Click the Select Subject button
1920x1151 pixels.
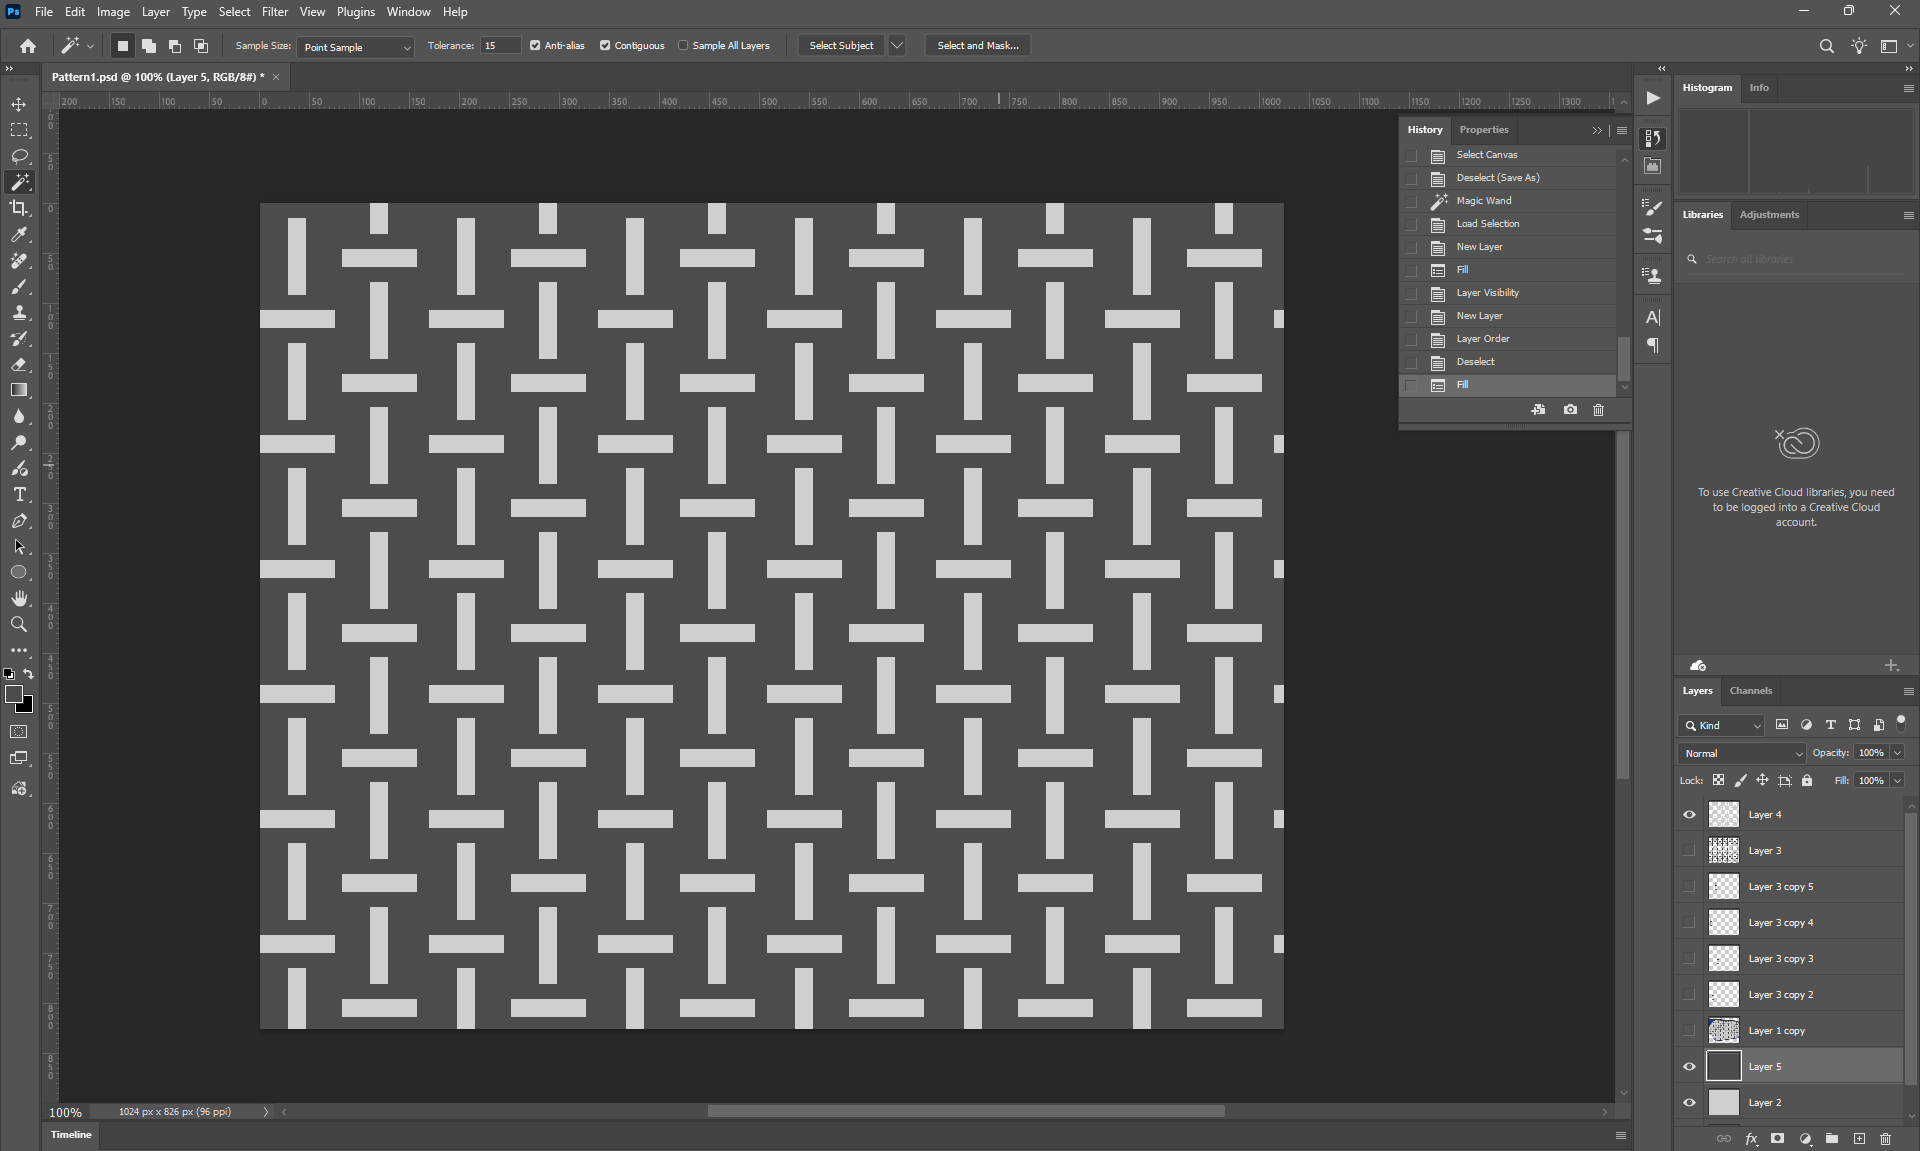(841, 45)
